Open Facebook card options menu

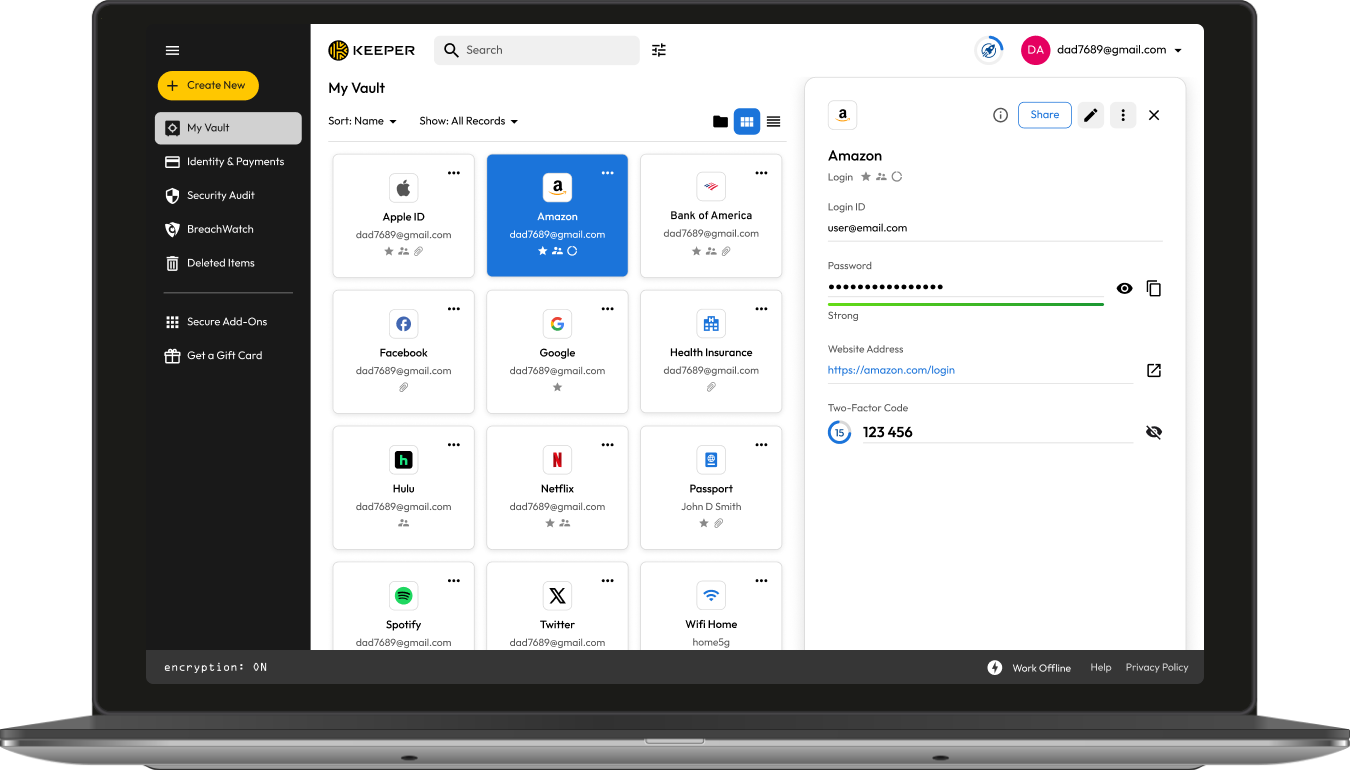coord(454,309)
